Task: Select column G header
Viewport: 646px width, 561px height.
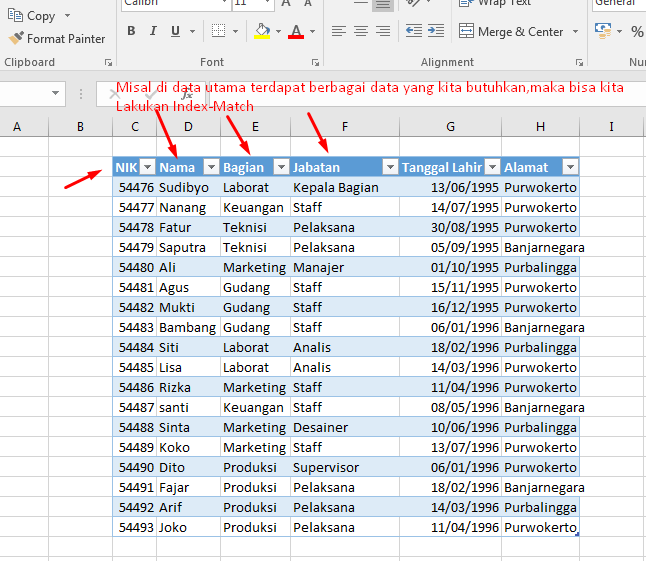Action: pos(450,126)
